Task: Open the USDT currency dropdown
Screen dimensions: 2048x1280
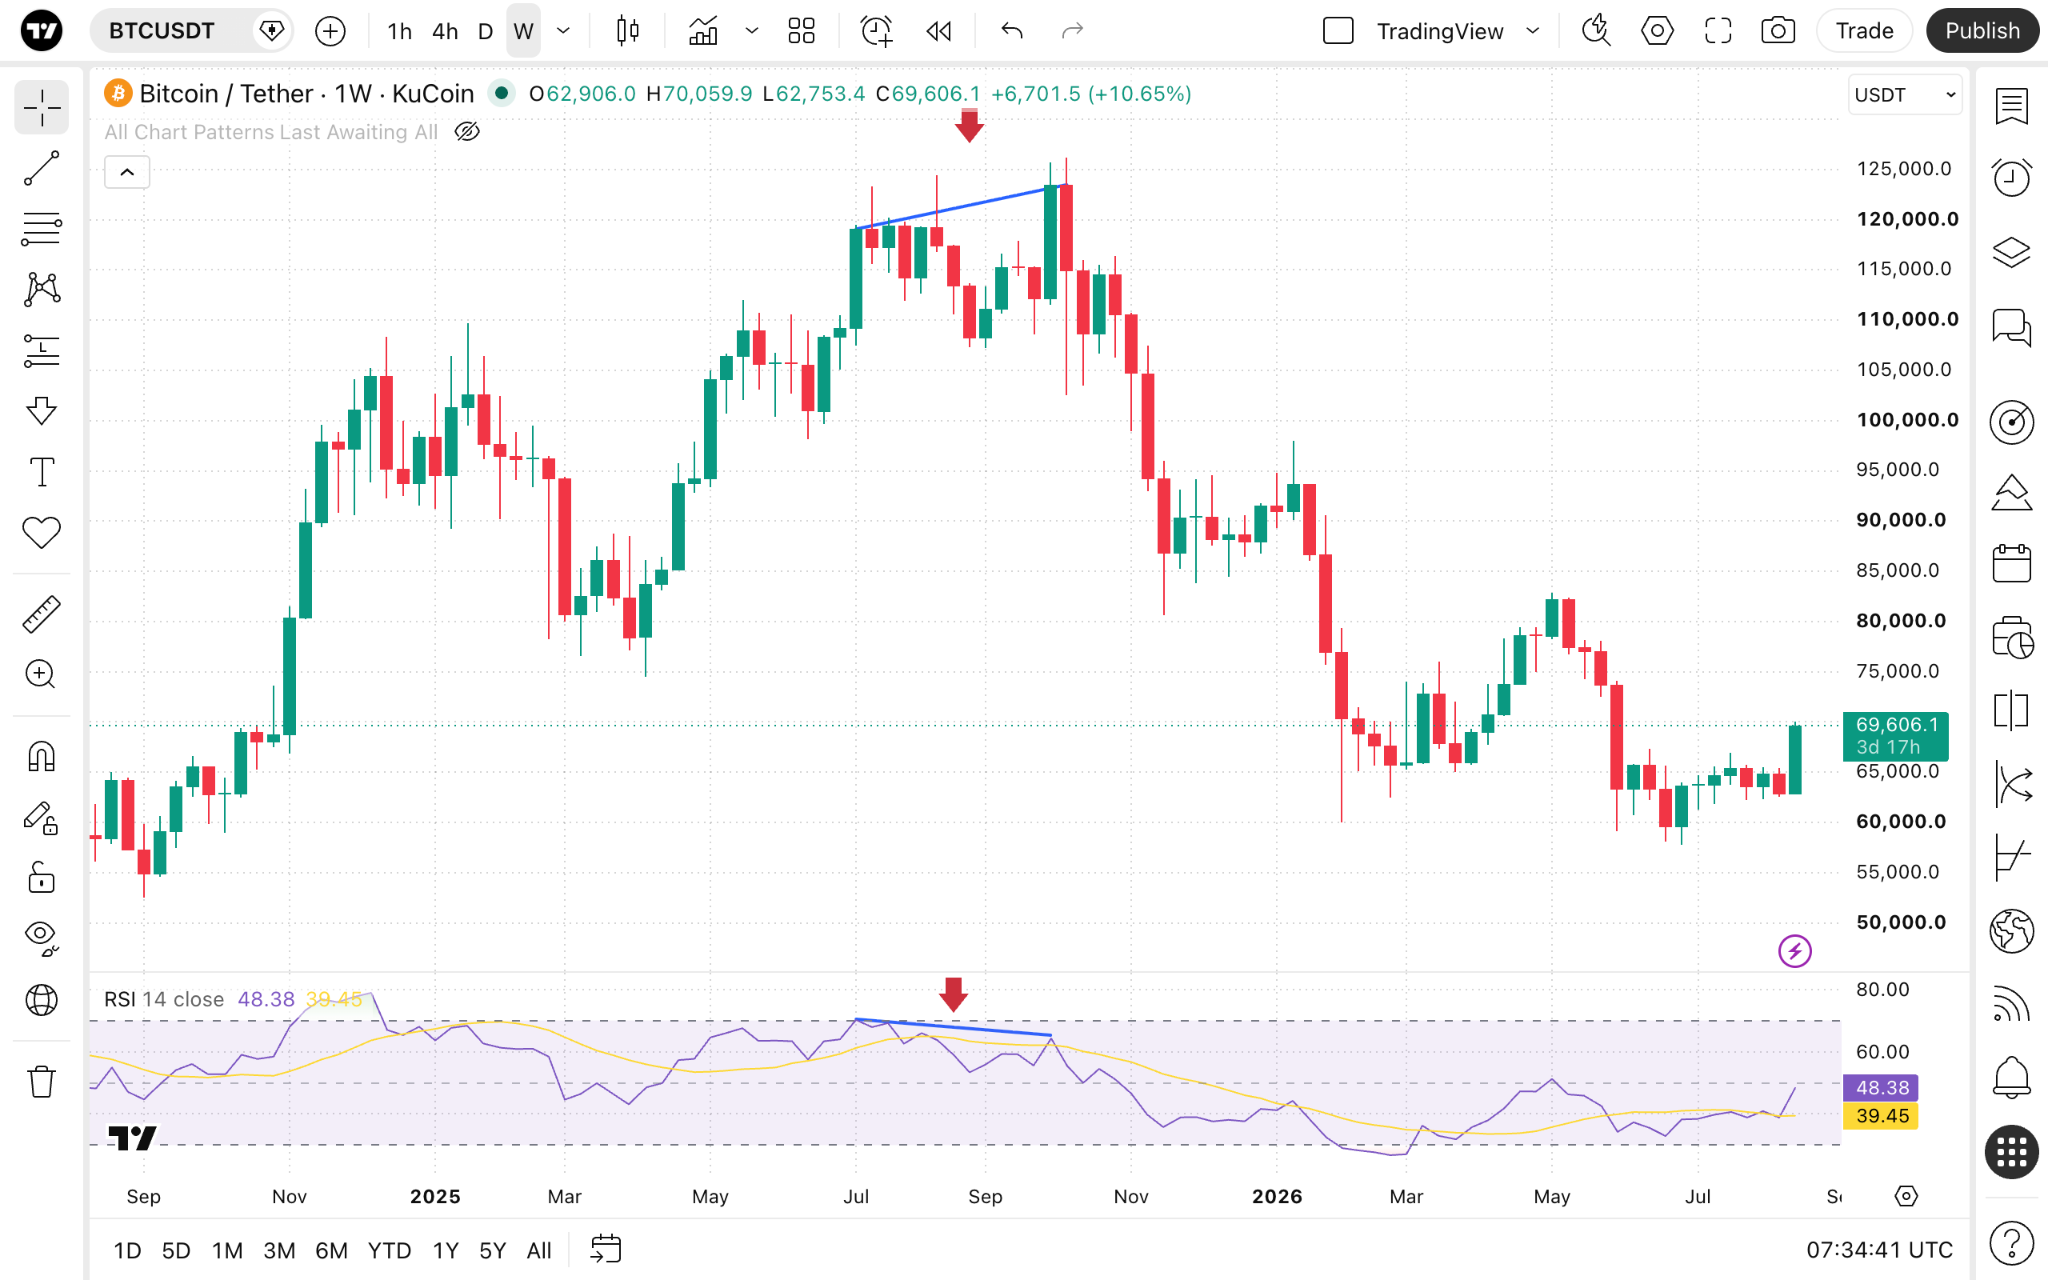Action: [x=1904, y=95]
